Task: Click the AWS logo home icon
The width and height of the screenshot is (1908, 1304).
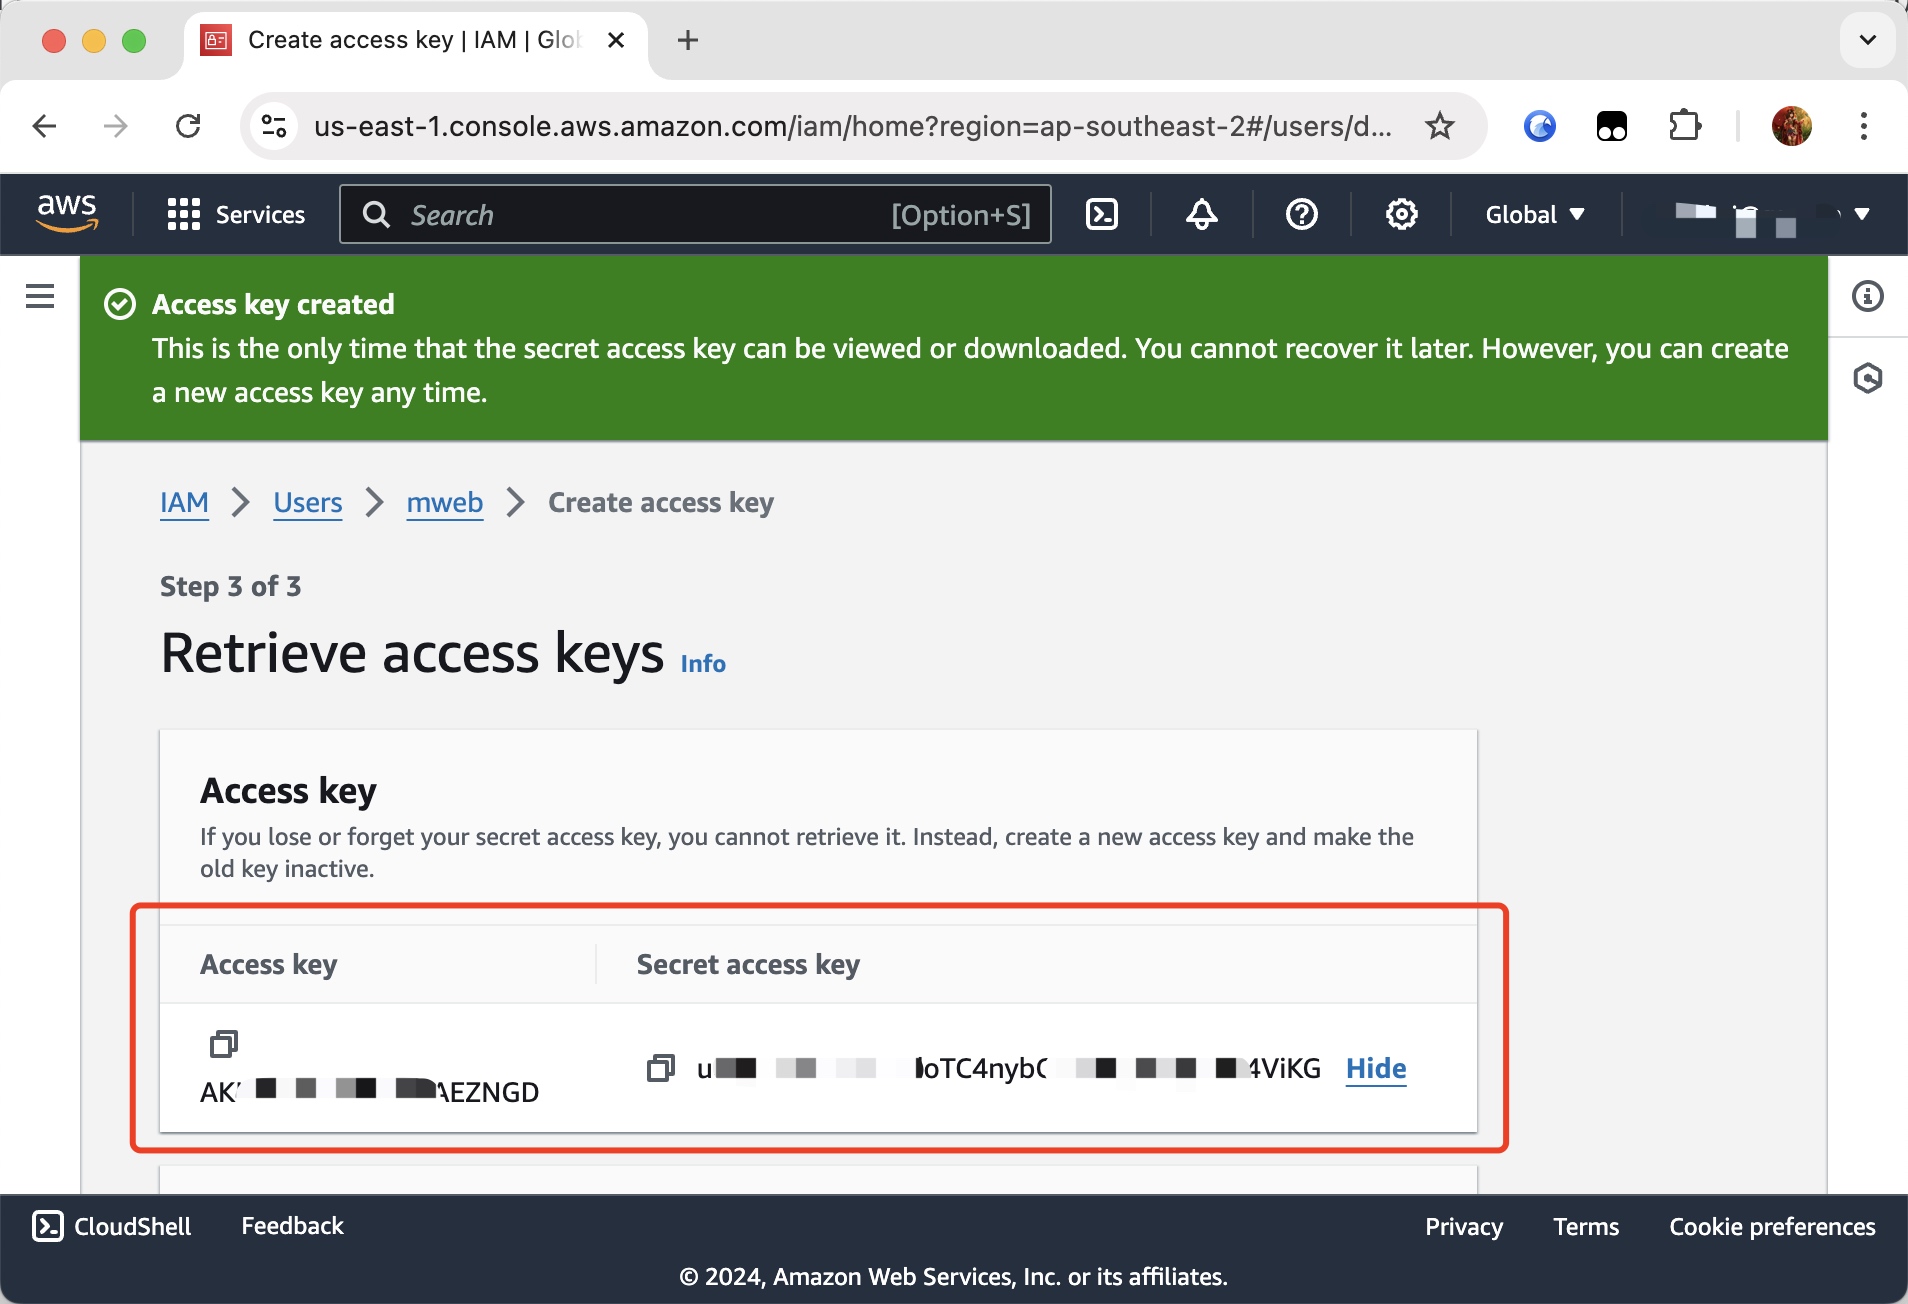Action: click(67, 213)
